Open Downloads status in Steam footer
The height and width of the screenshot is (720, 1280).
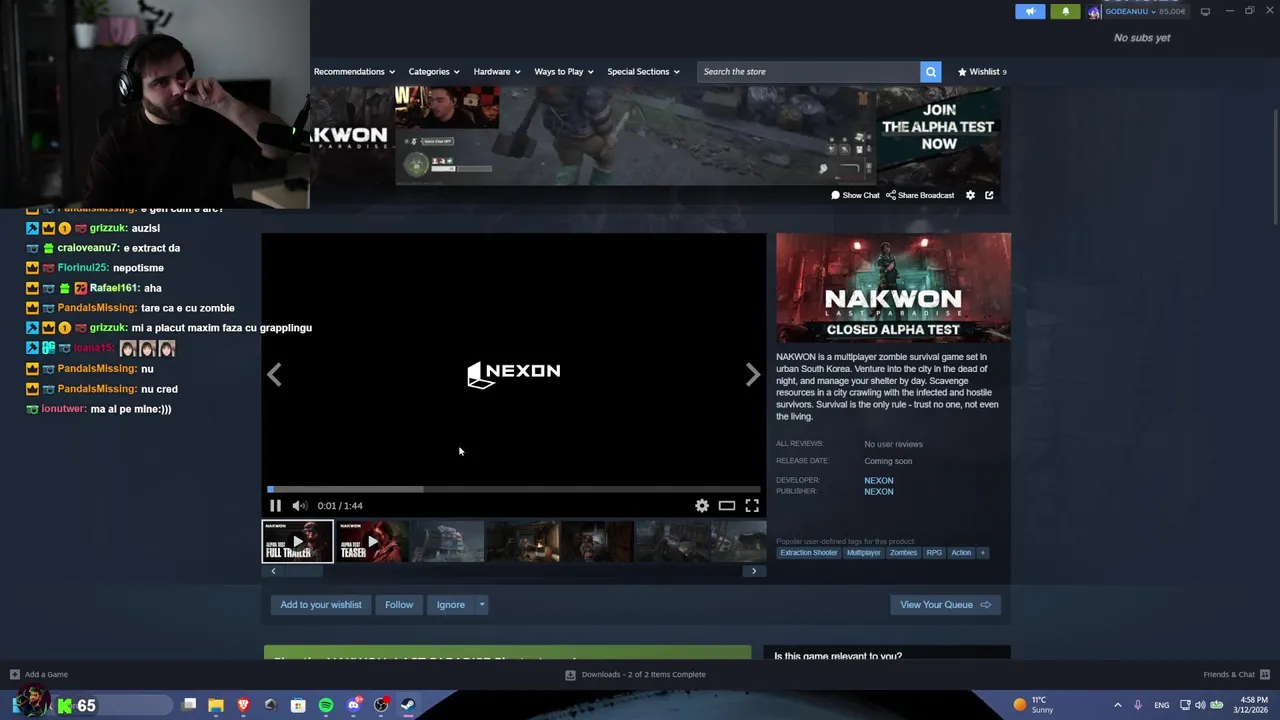(x=636, y=675)
